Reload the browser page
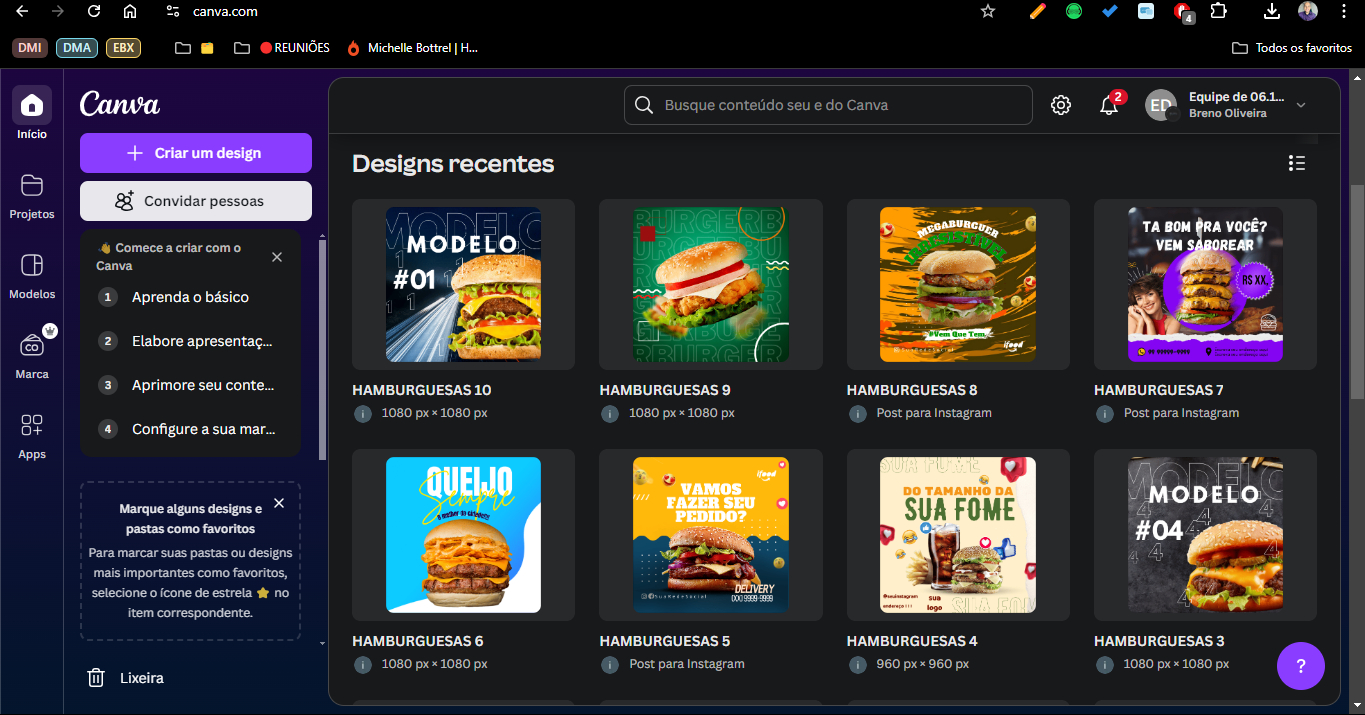Viewport: 1365px width, 715px height. coord(94,12)
